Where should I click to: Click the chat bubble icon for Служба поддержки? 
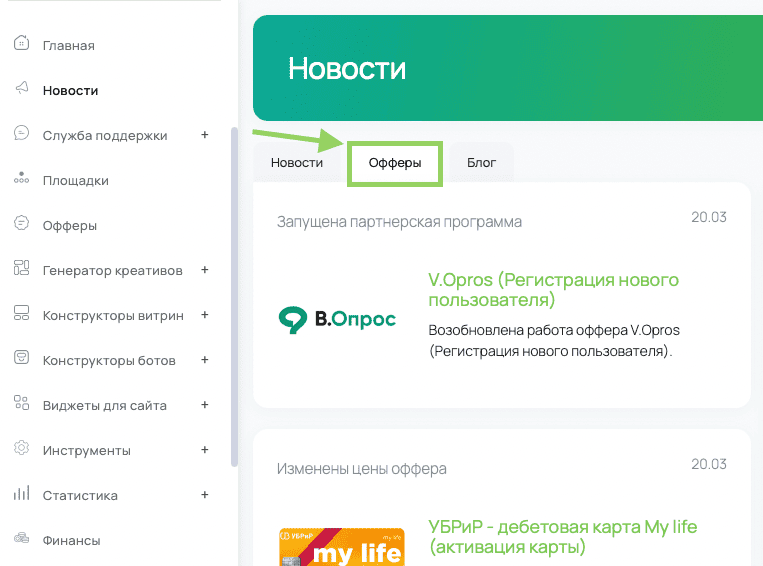(x=21, y=135)
